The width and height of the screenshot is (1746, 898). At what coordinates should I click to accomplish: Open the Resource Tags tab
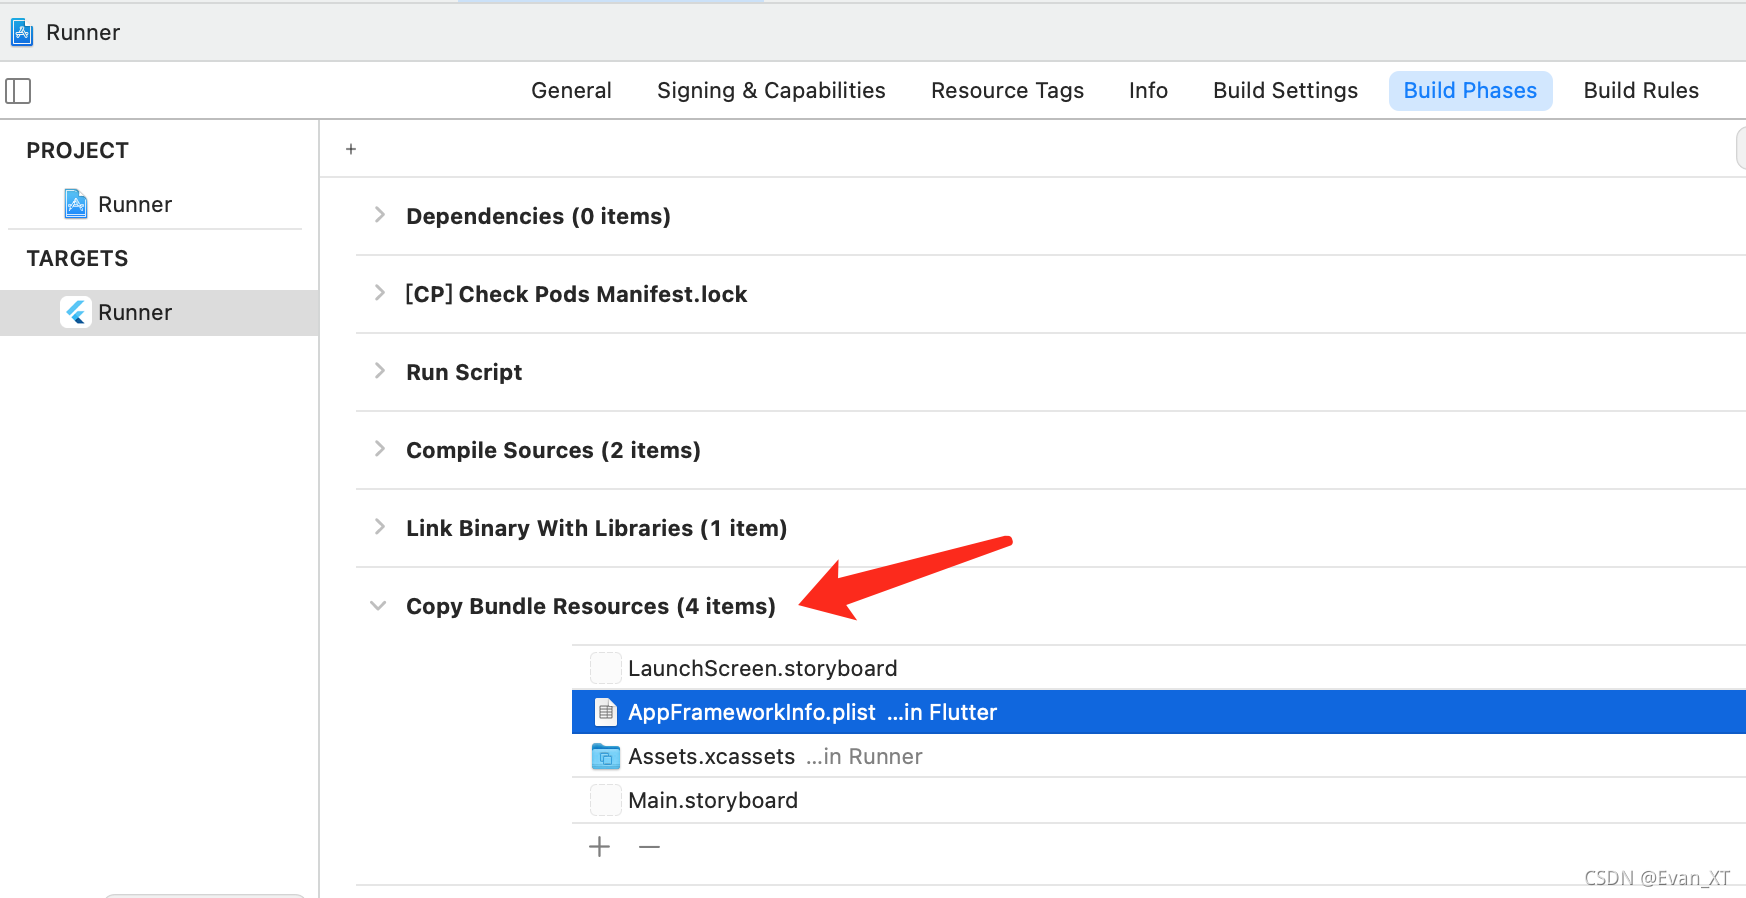tap(1007, 91)
